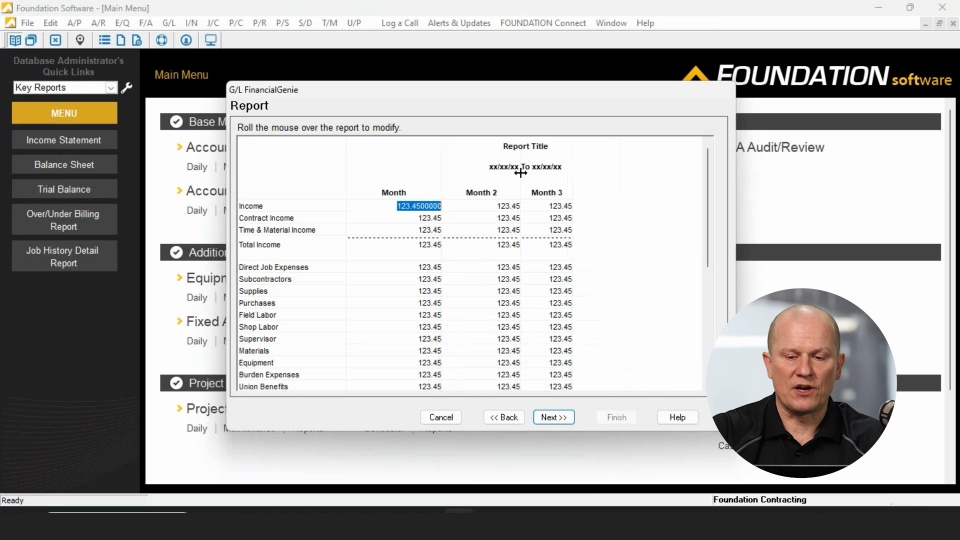Click the boxed X close-window toolbar icon
The image size is (960, 540).
tap(55, 40)
